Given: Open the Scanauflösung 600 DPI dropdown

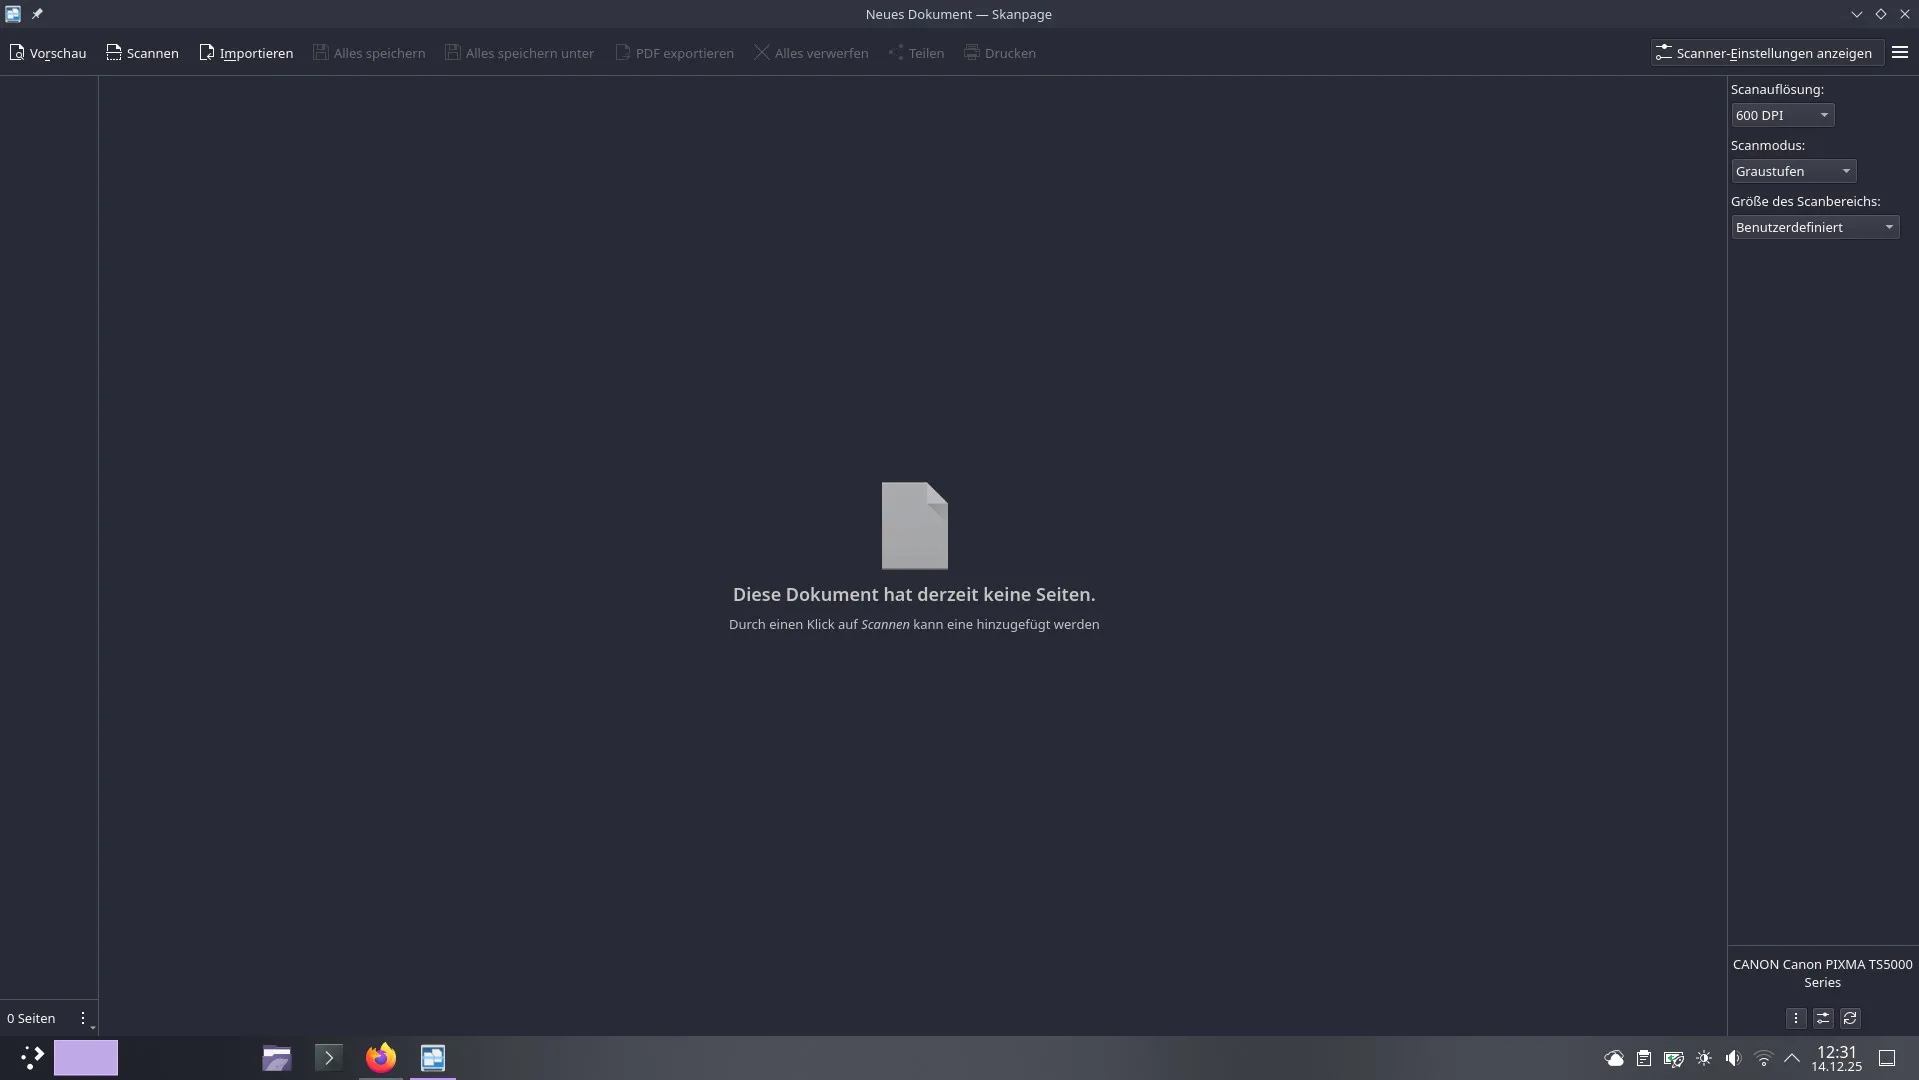Looking at the screenshot, I should 1782,115.
